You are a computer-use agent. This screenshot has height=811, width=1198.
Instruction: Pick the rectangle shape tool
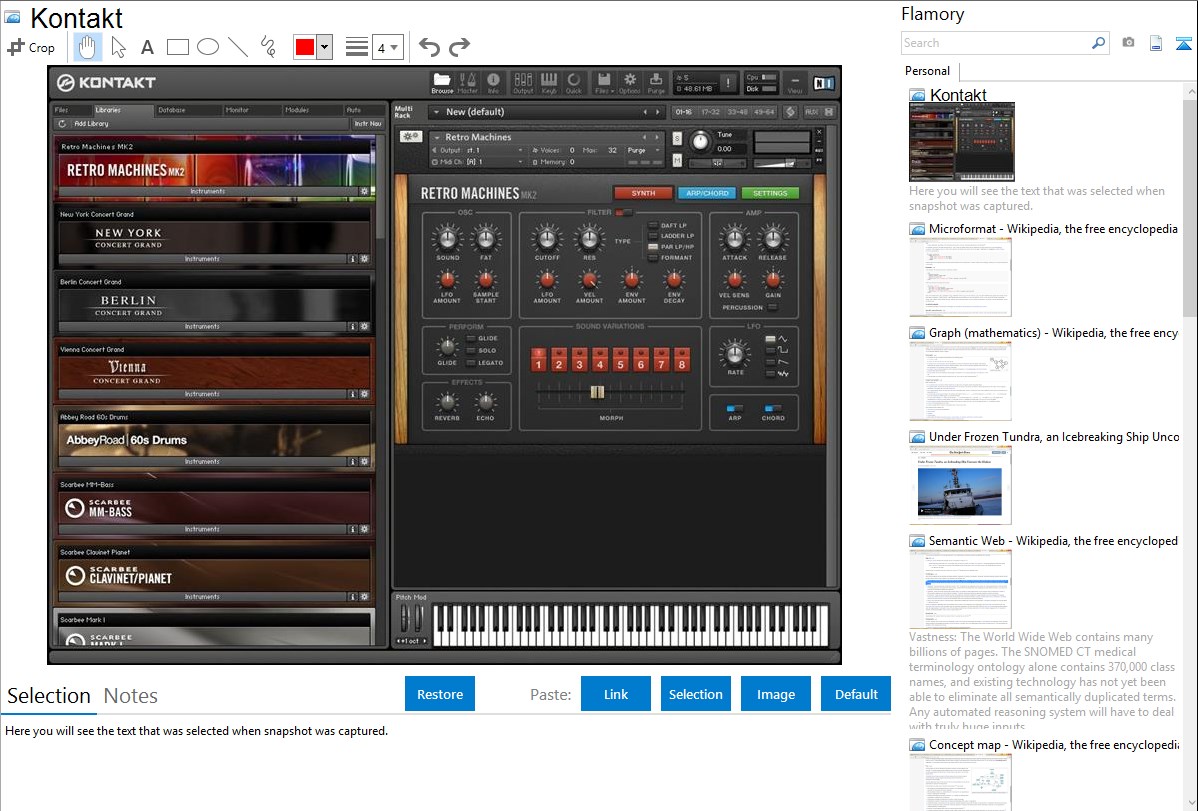tap(177, 47)
